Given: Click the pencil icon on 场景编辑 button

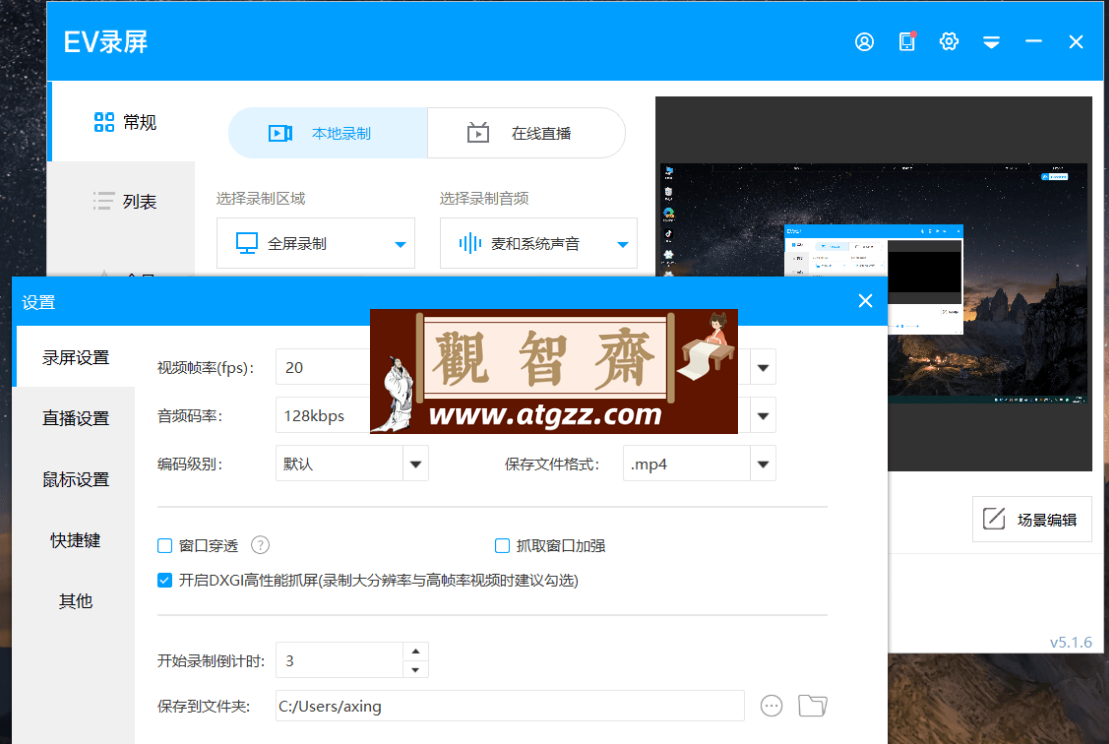Looking at the screenshot, I should pyautogui.click(x=994, y=519).
